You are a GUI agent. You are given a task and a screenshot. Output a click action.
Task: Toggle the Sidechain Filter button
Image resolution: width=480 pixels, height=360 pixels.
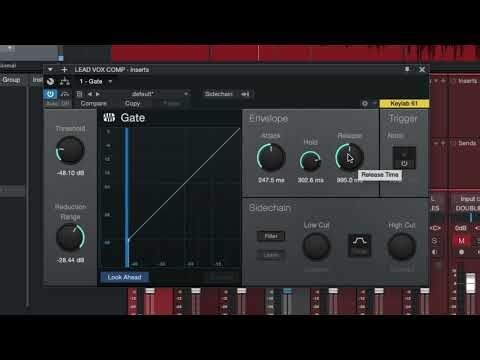[x=271, y=236]
